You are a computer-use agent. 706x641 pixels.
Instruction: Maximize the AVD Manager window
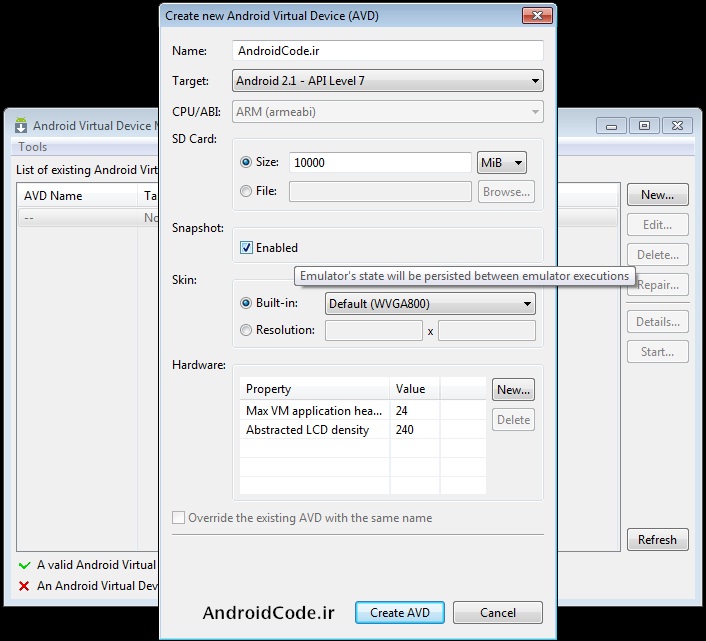[x=645, y=126]
